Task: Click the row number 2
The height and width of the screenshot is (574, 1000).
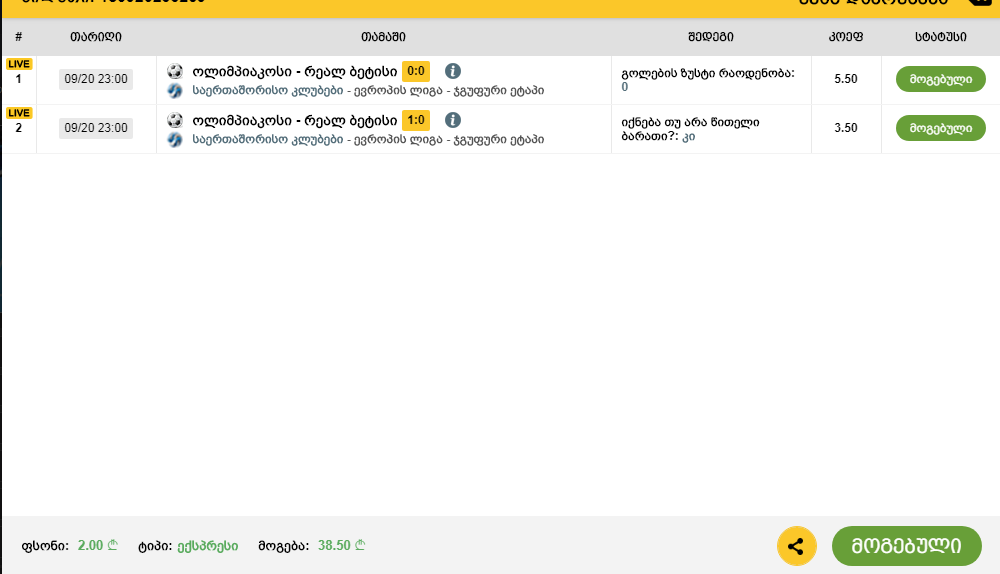Action: pos(18,128)
